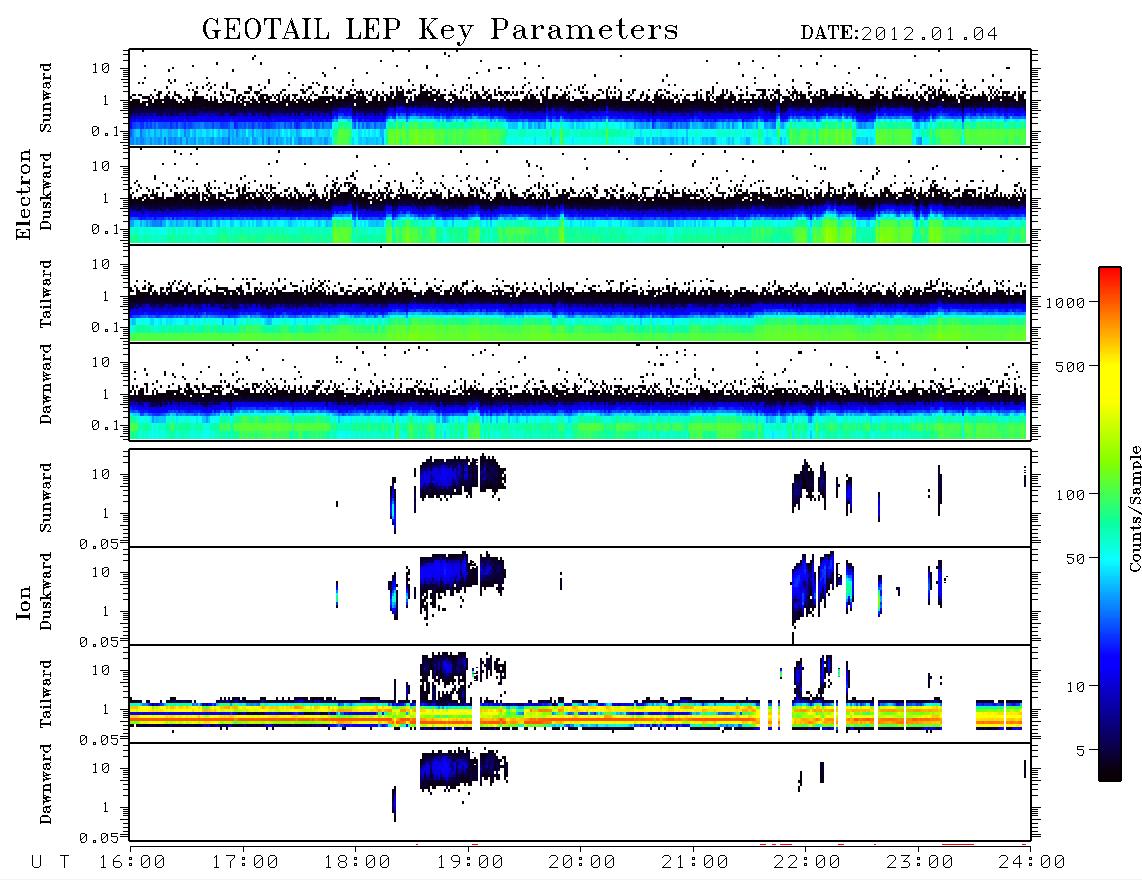
Task: Click the 1000 colorbar tick value
Action: click(x=1066, y=303)
